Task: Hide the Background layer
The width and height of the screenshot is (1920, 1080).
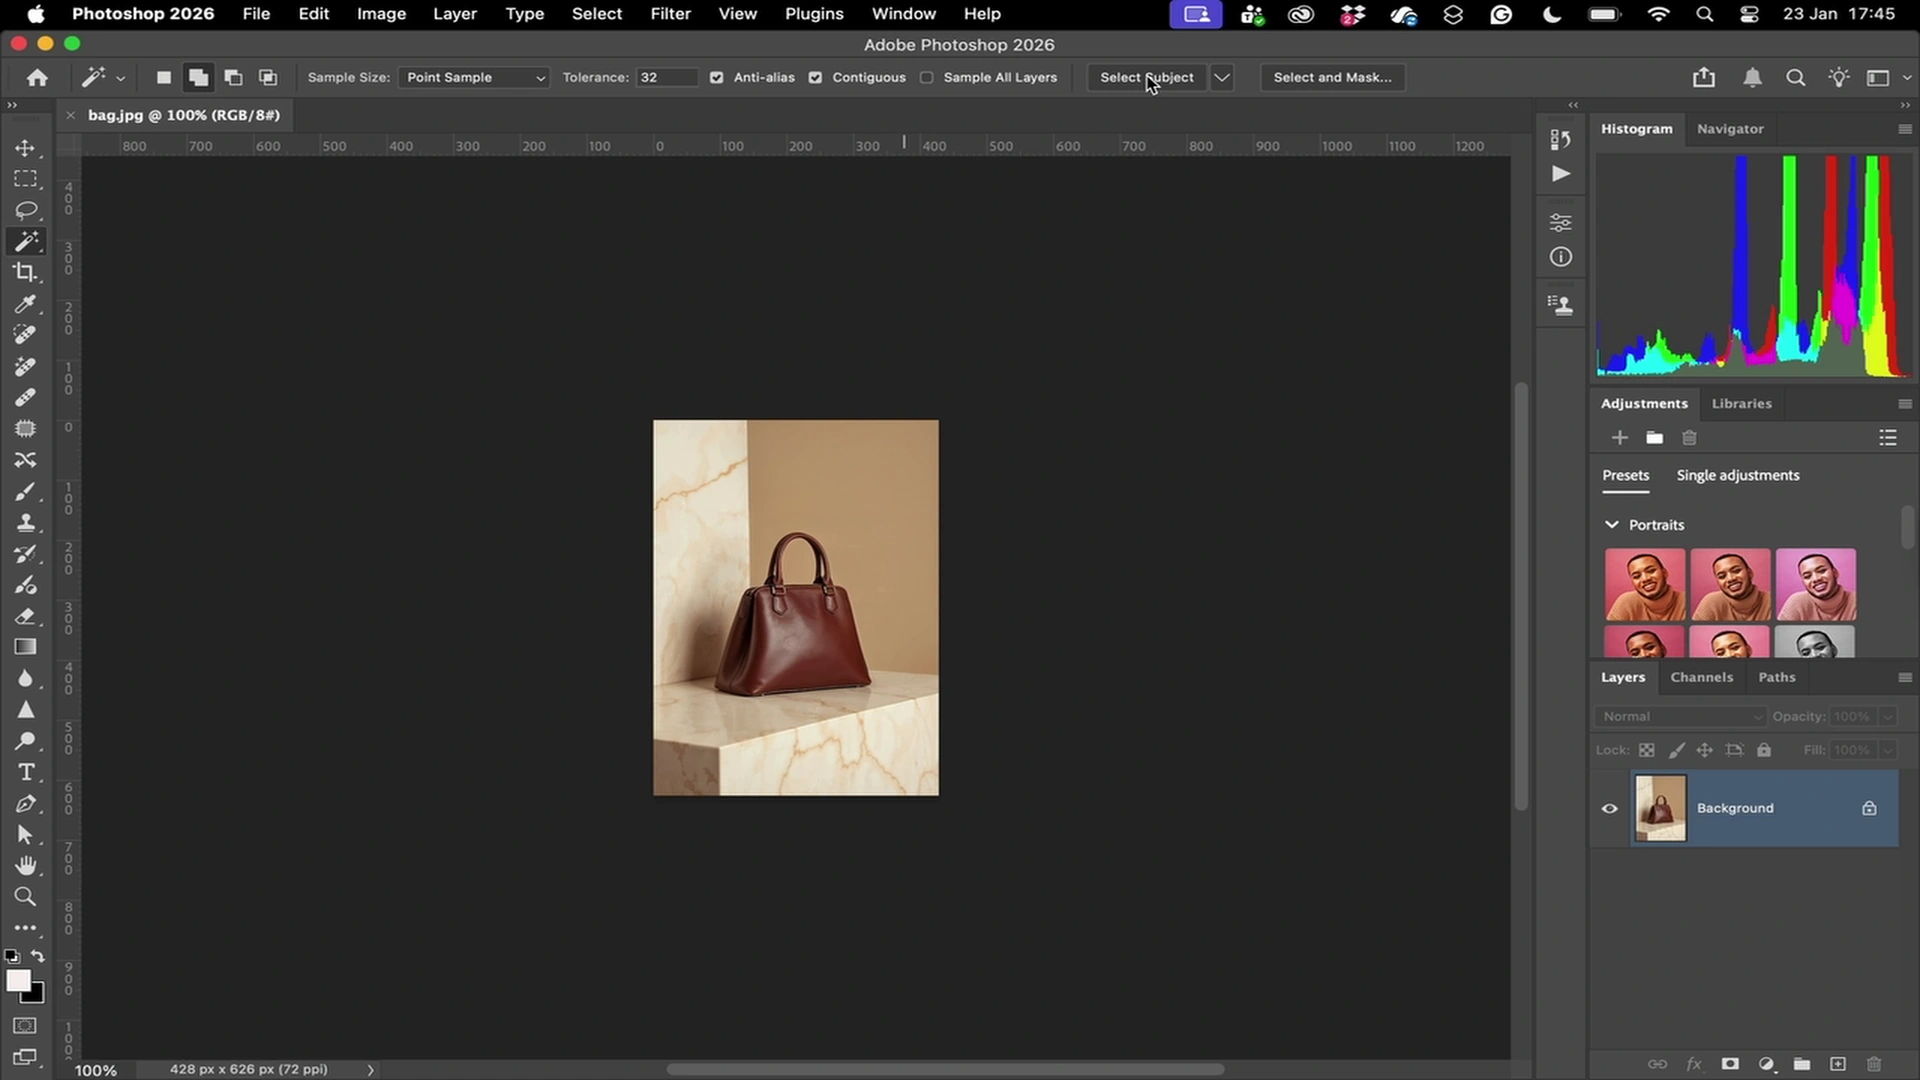Action: click(1609, 808)
